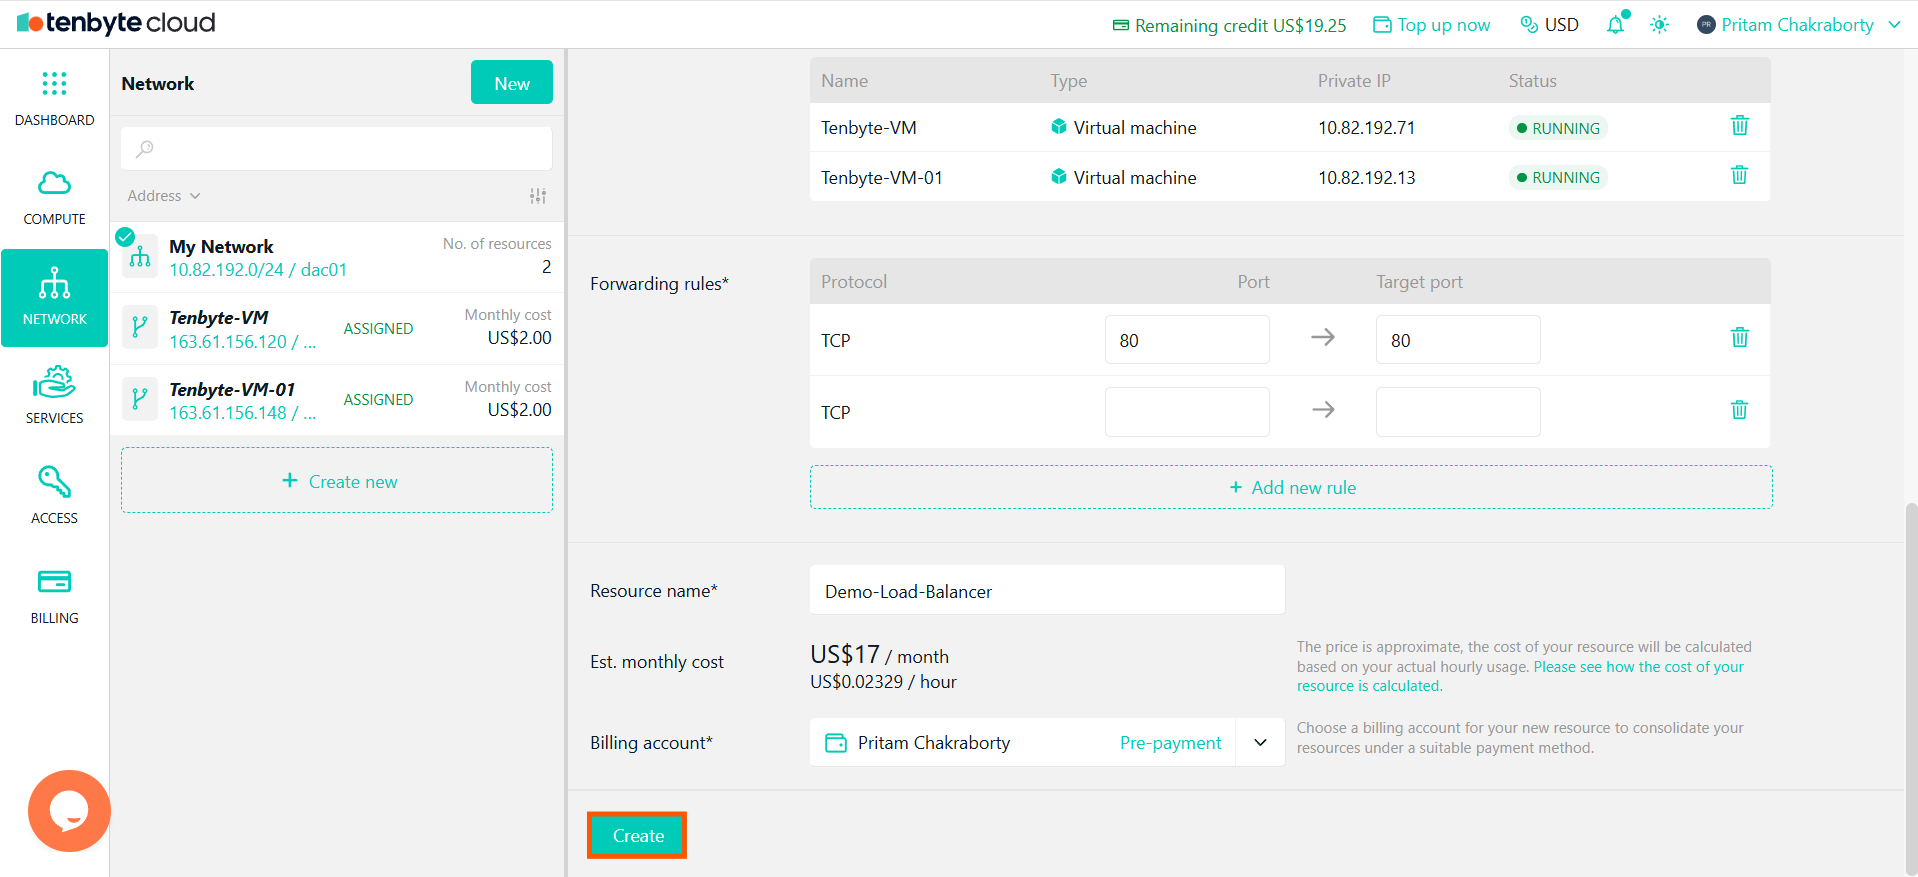Click the Status column header

1532,81
